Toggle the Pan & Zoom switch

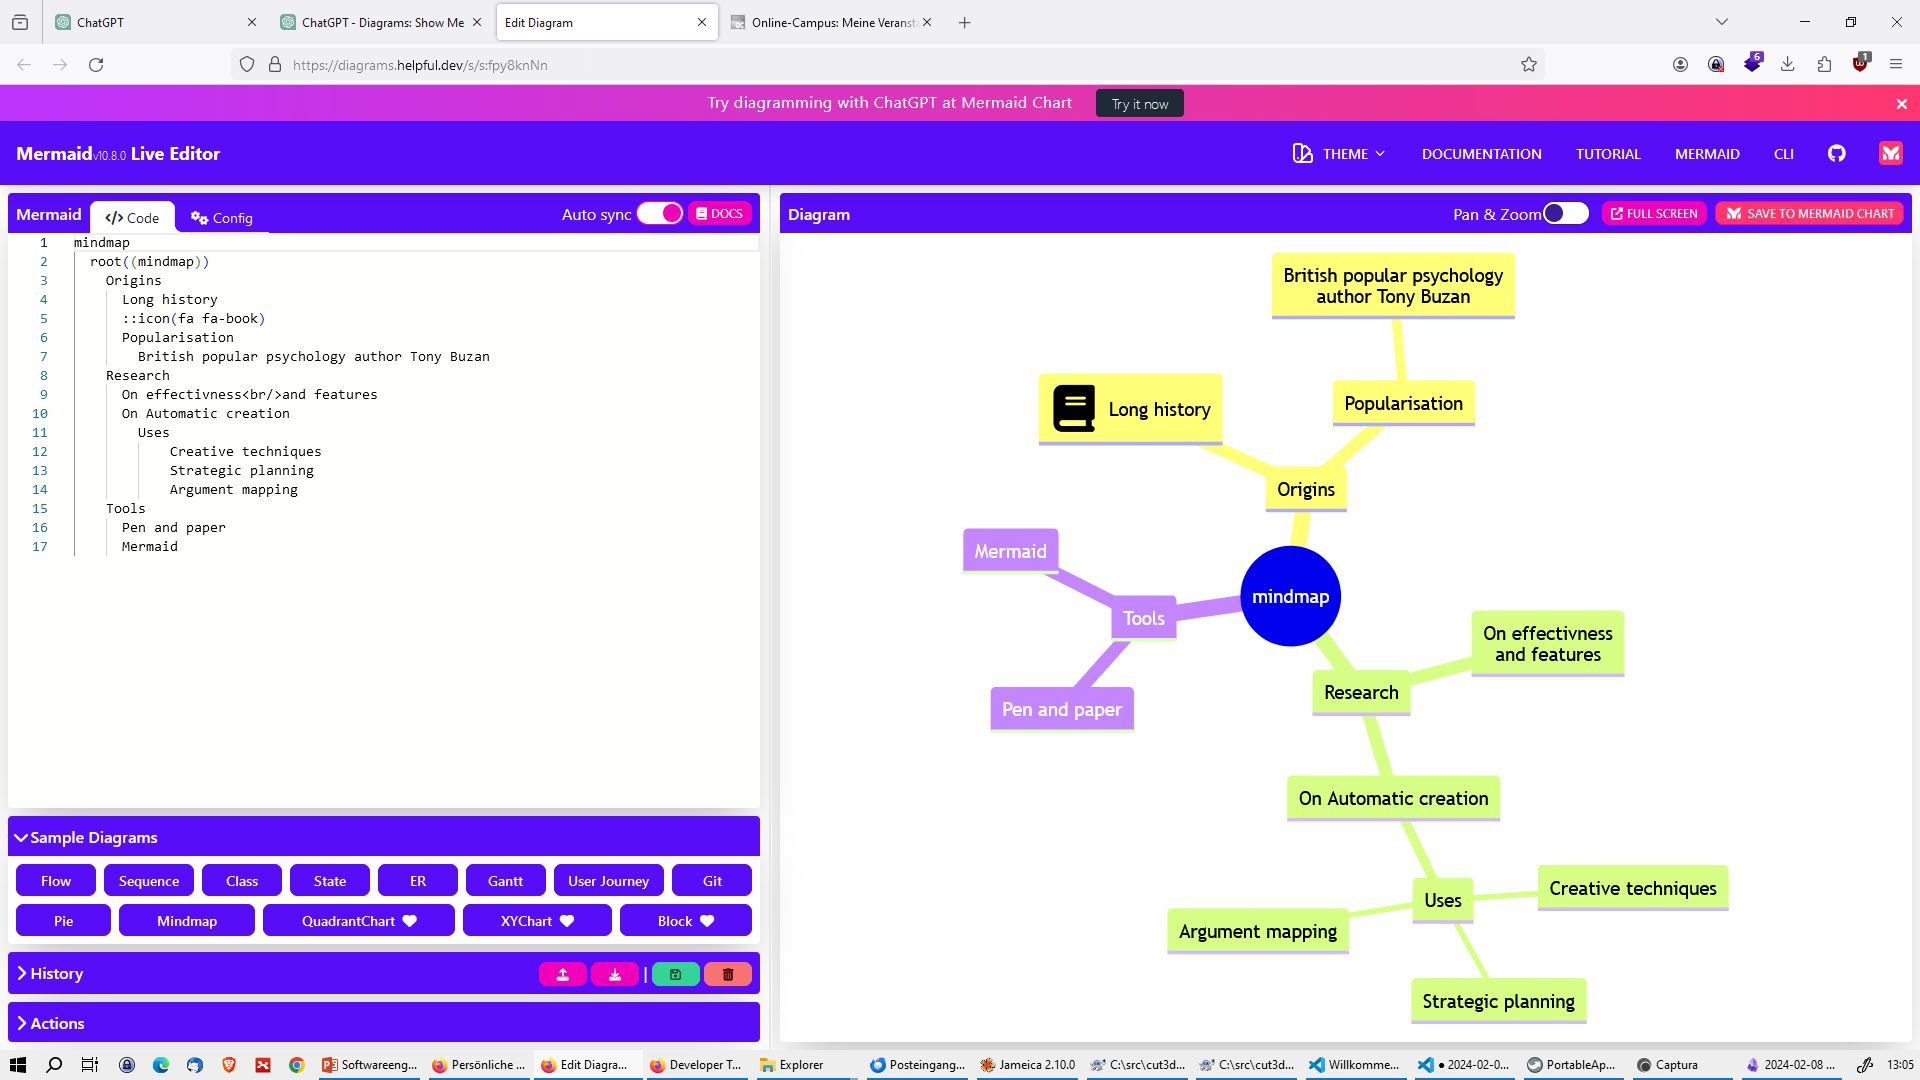(1565, 213)
